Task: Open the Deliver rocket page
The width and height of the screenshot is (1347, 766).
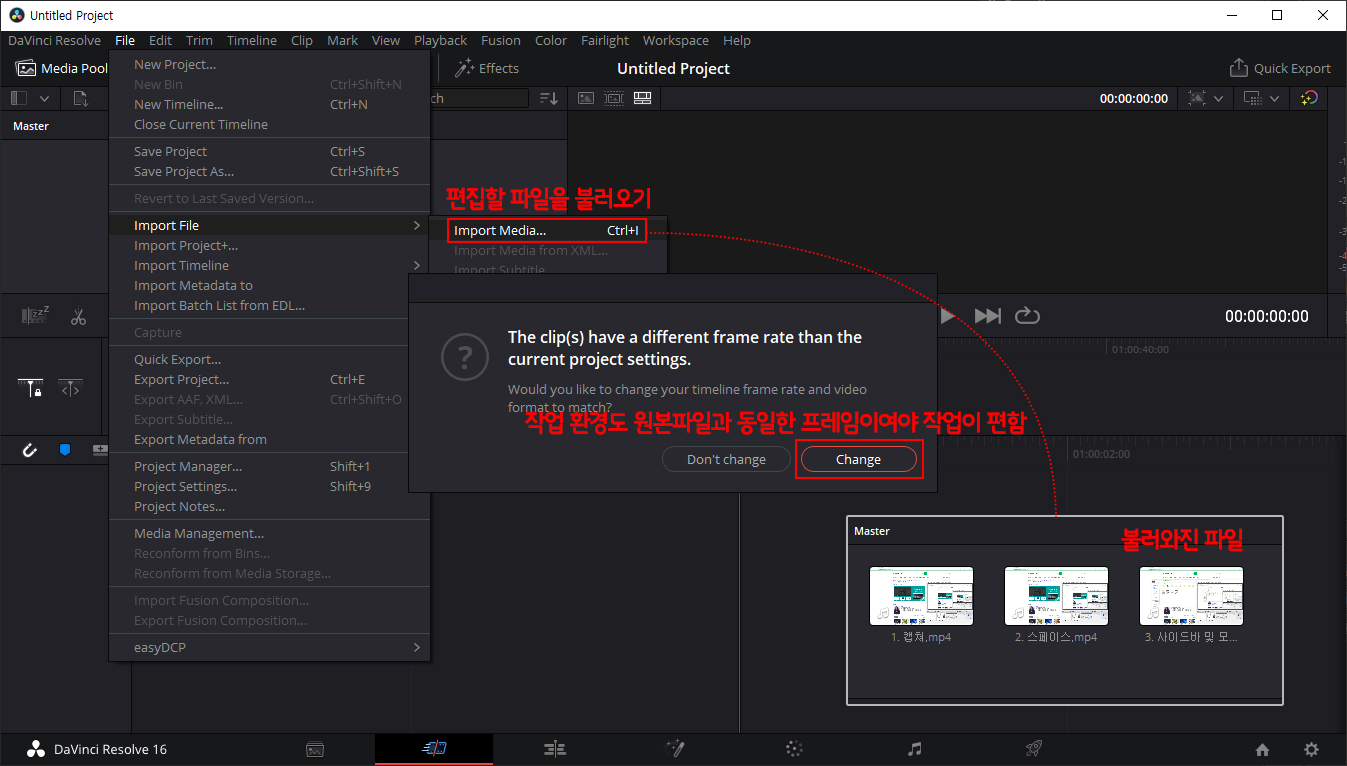Action: (1034, 749)
